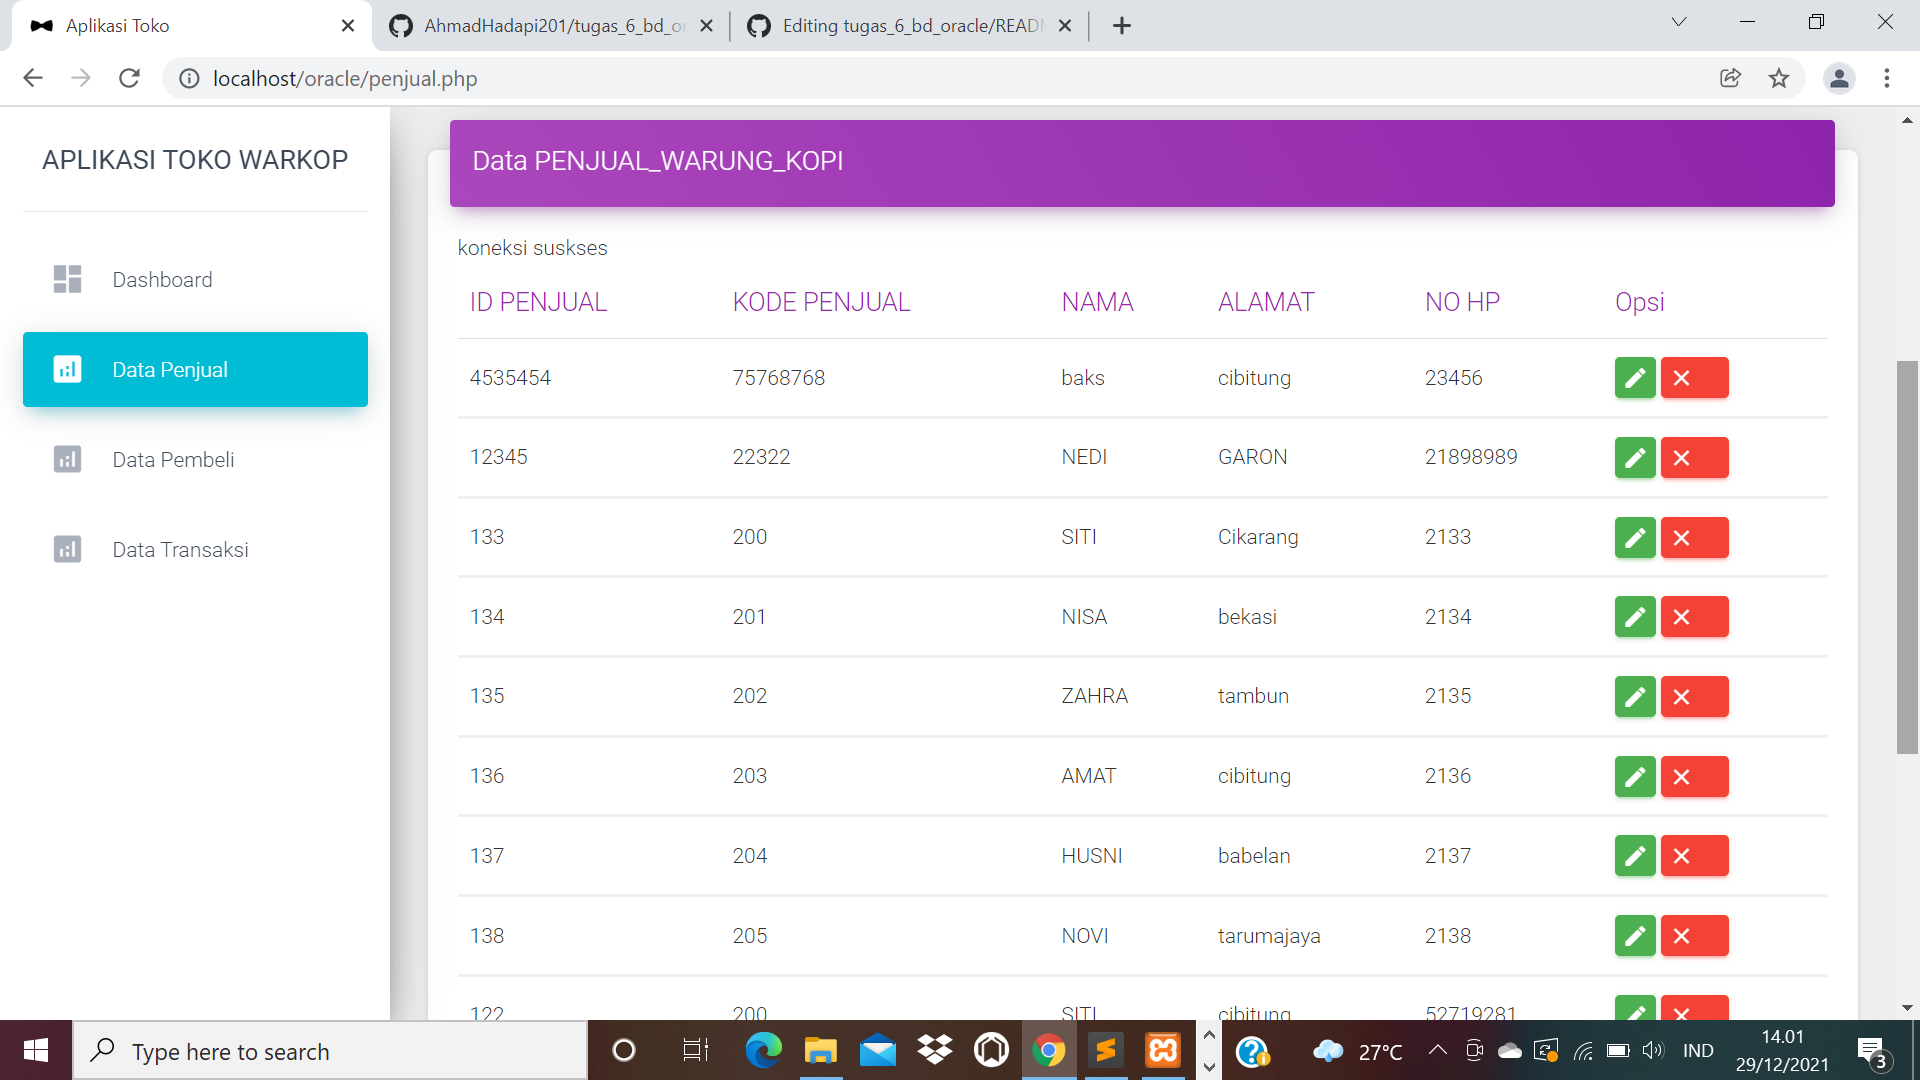
Task: Expand the hidden icons tray in the taskbar
Action: click(x=1437, y=1050)
